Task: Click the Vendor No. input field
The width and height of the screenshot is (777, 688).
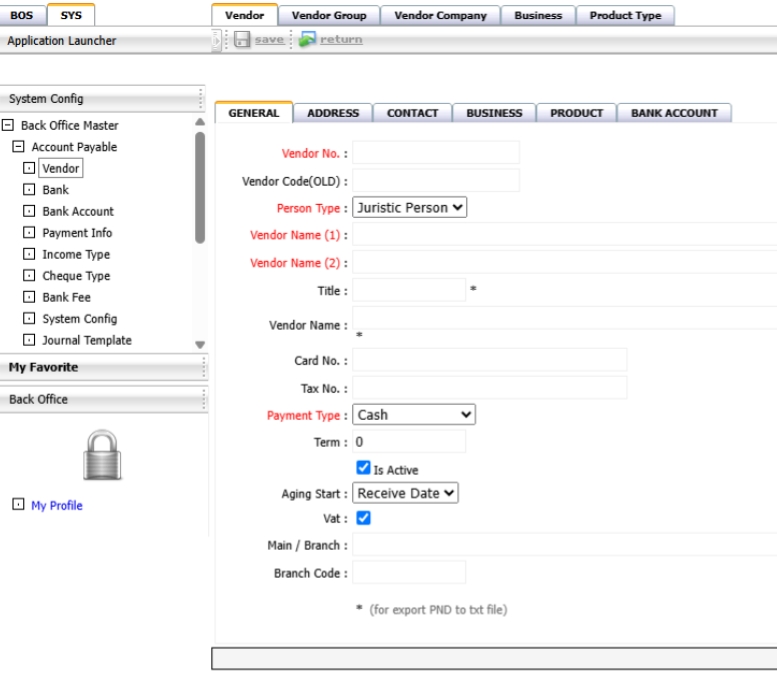Action: pyautogui.click(x=435, y=153)
